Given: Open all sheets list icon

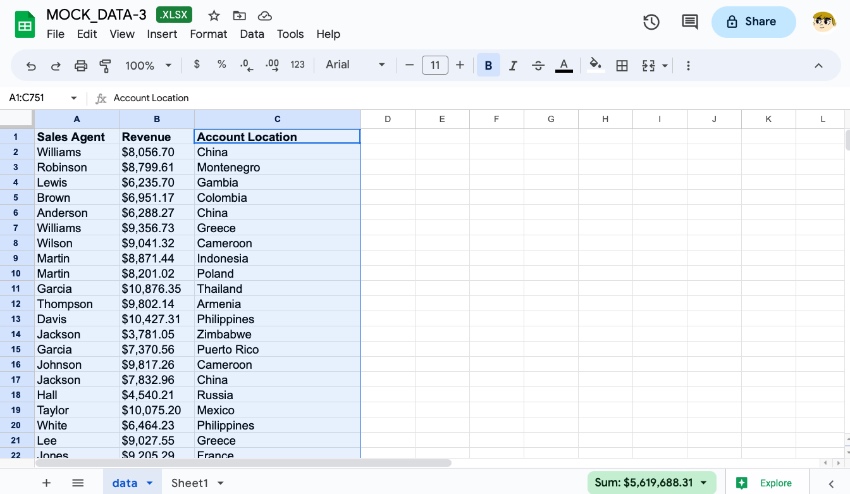Looking at the screenshot, I should tap(78, 483).
